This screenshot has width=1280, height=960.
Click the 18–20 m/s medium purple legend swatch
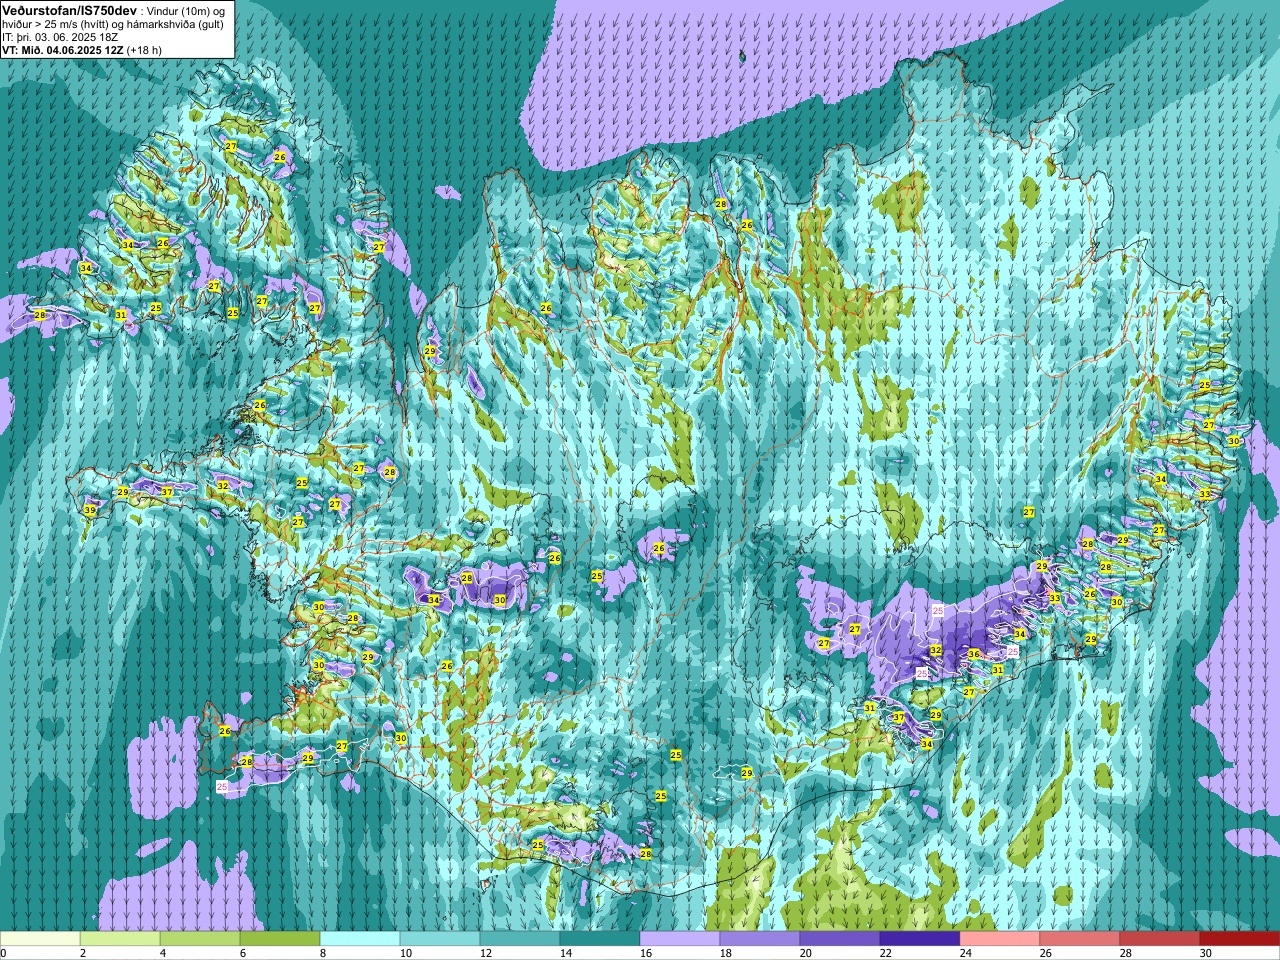(760, 939)
